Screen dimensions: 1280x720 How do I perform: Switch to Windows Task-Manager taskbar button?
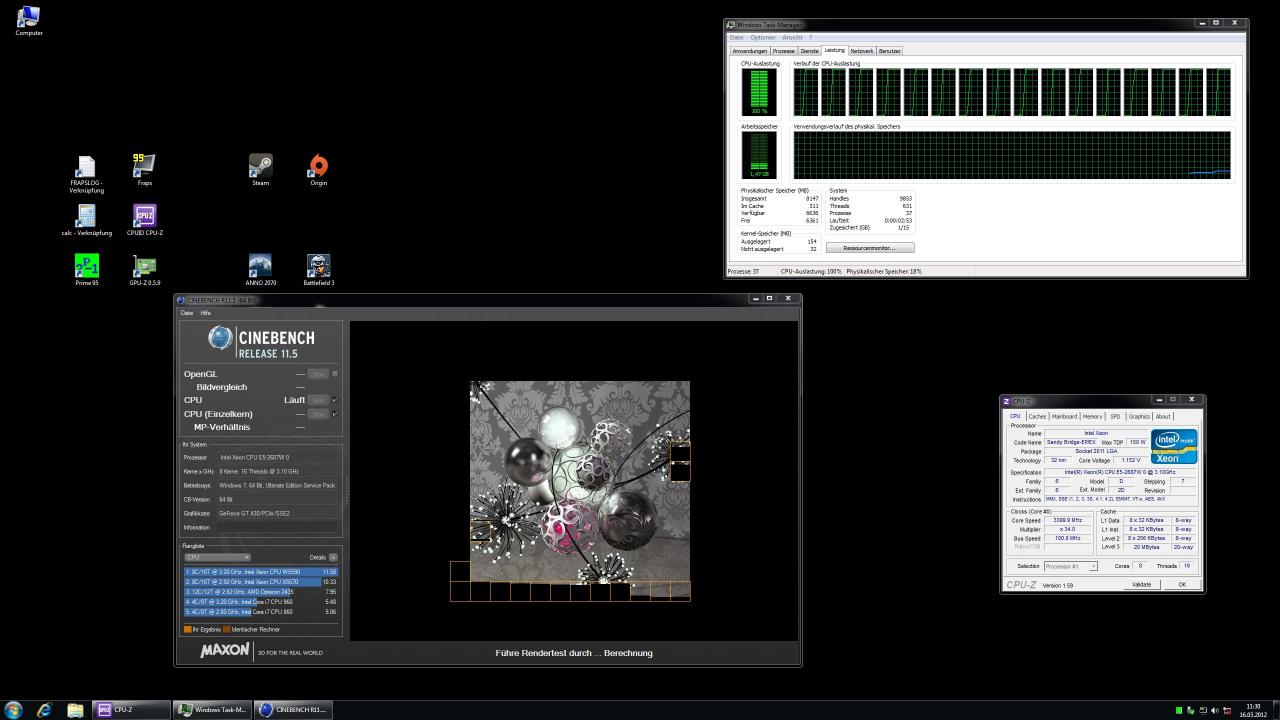tap(212, 710)
